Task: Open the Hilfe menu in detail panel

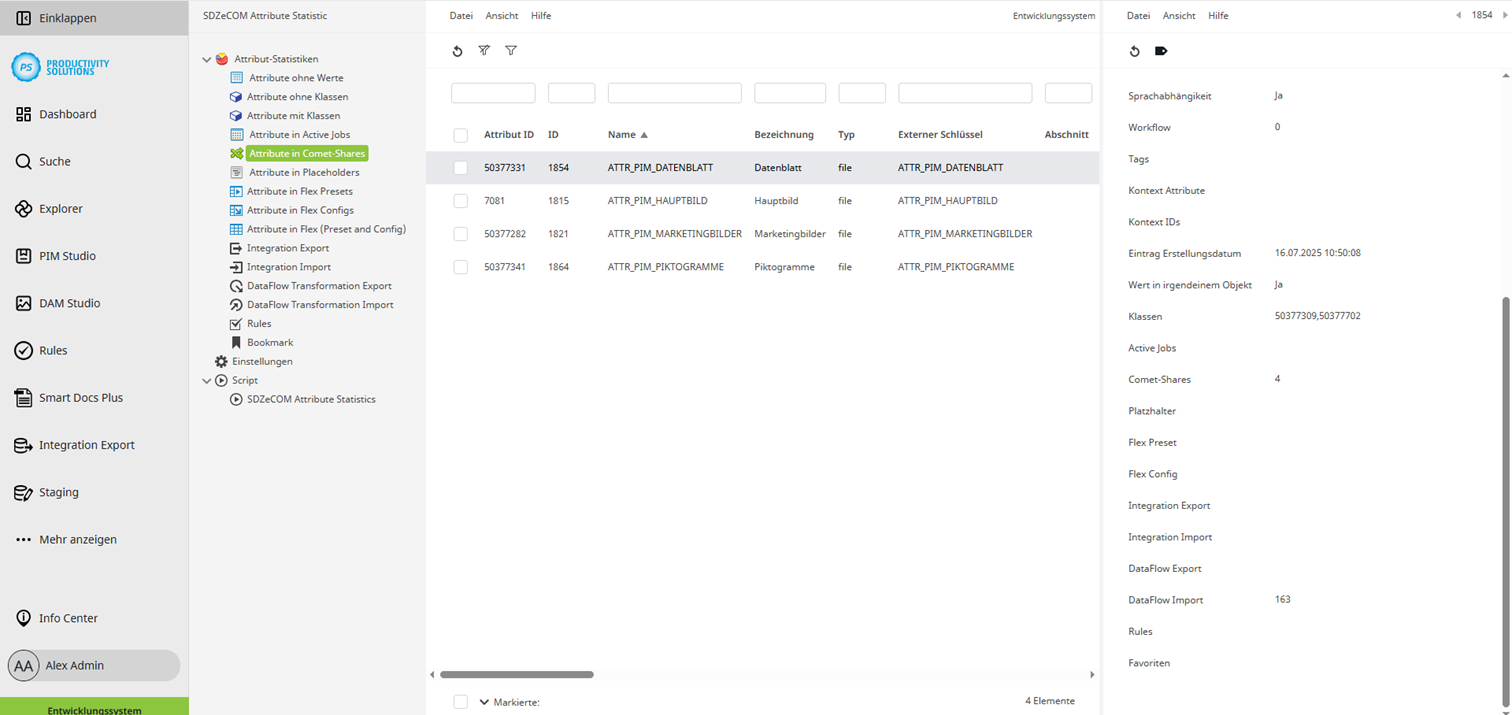Action: click(1218, 16)
